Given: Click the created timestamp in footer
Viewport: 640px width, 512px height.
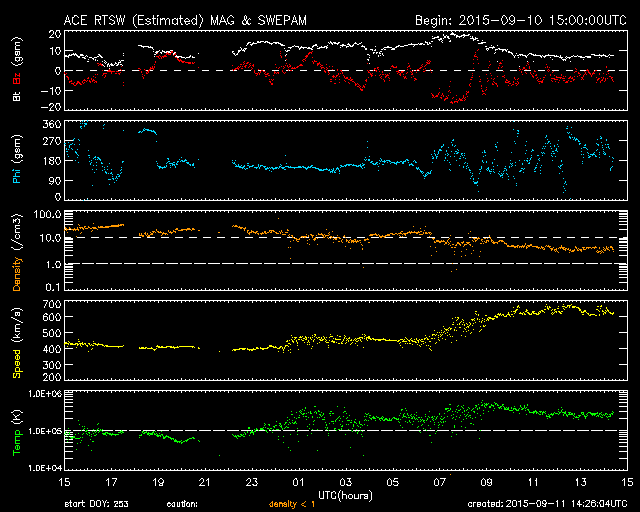Looking at the screenshot, I should [546, 504].
